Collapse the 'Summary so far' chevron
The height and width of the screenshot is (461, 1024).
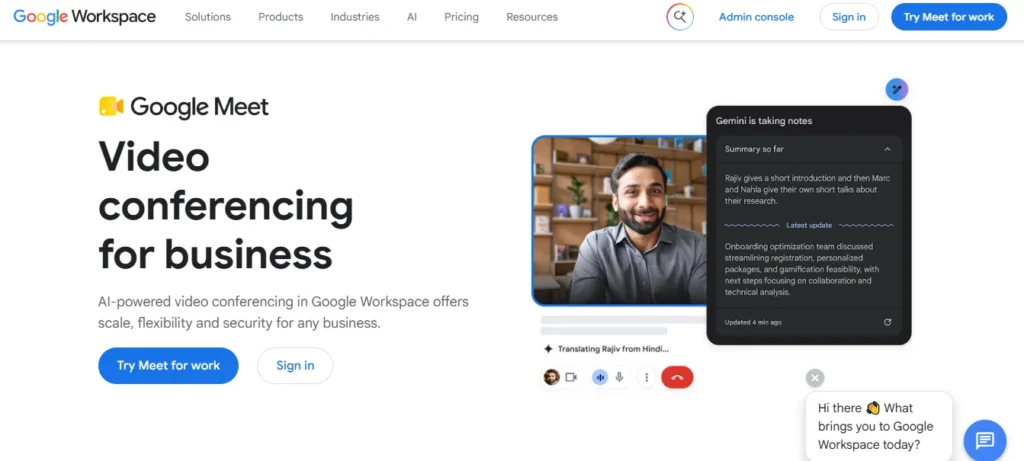pos(888,150)
